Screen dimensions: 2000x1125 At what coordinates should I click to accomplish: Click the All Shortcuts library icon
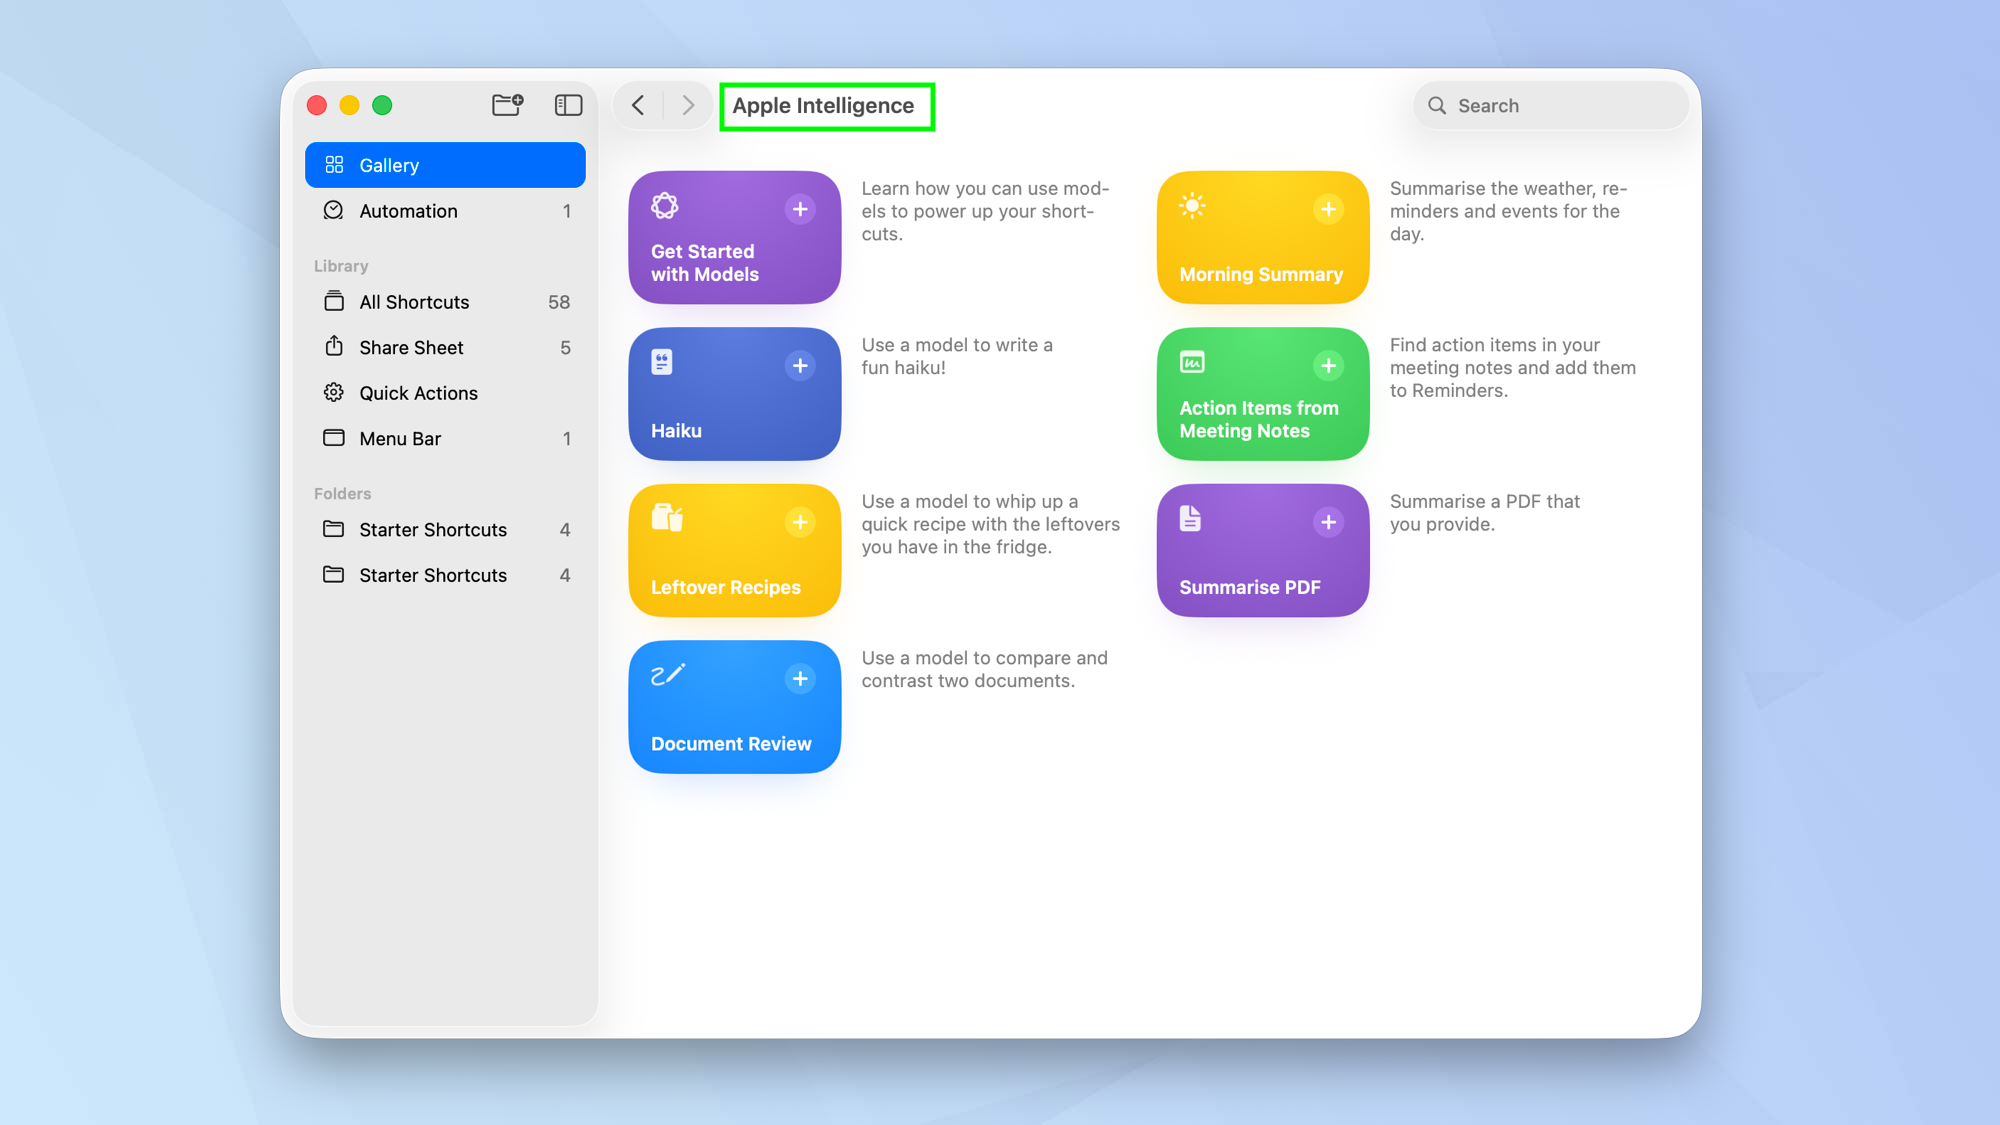(334, 301)
